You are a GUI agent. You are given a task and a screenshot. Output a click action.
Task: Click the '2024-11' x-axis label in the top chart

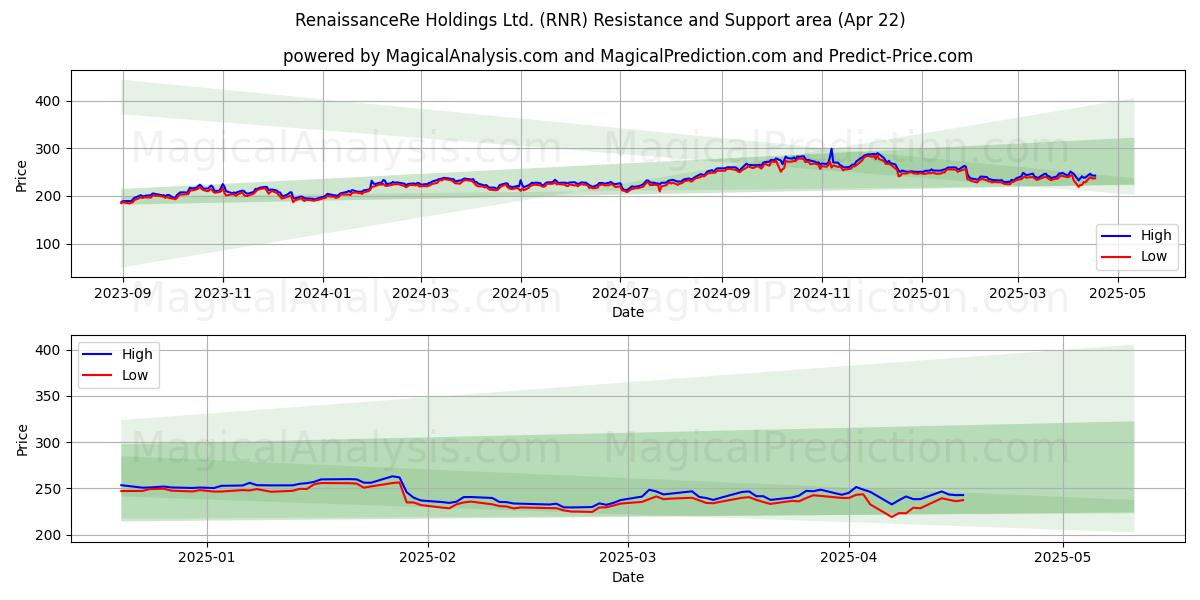pos(821,294)
